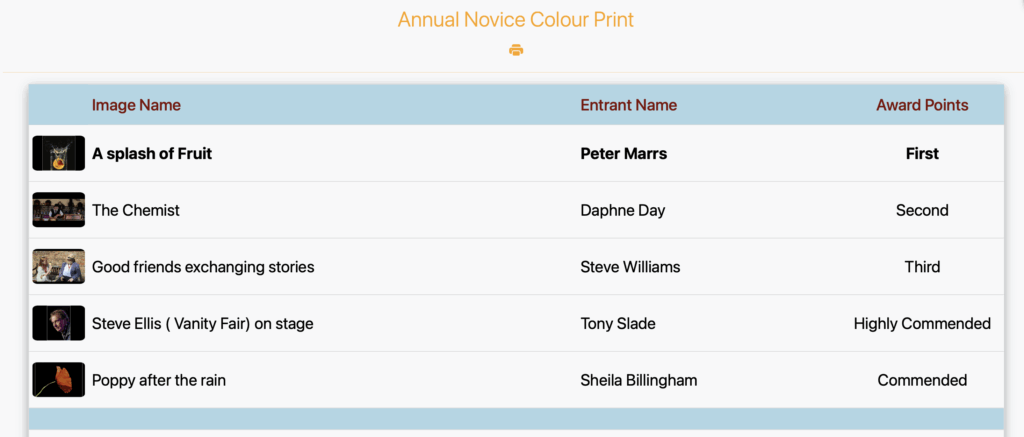Select the A splash of Fruit title
This screenshot has height=437, width=1024.
[x=152, y=154]
